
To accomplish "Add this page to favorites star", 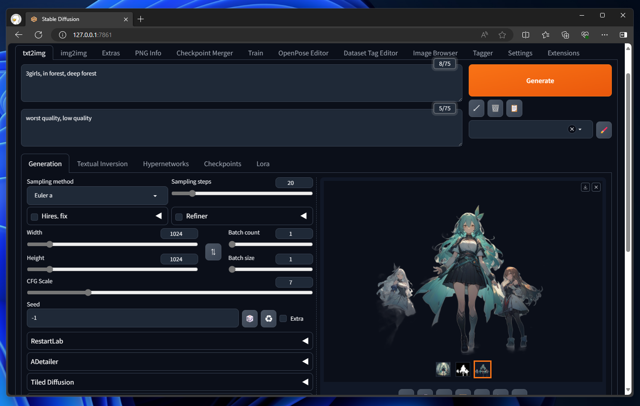I will point(502,35).
